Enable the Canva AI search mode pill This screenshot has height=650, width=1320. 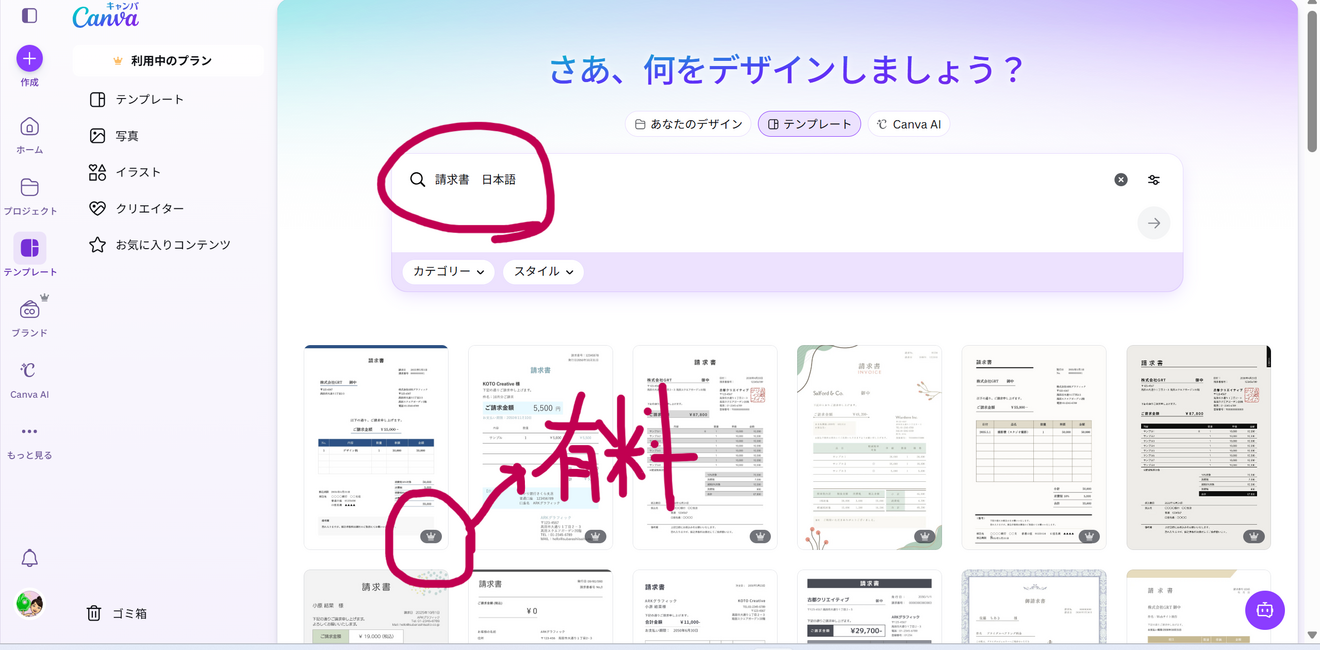point(907,123)
